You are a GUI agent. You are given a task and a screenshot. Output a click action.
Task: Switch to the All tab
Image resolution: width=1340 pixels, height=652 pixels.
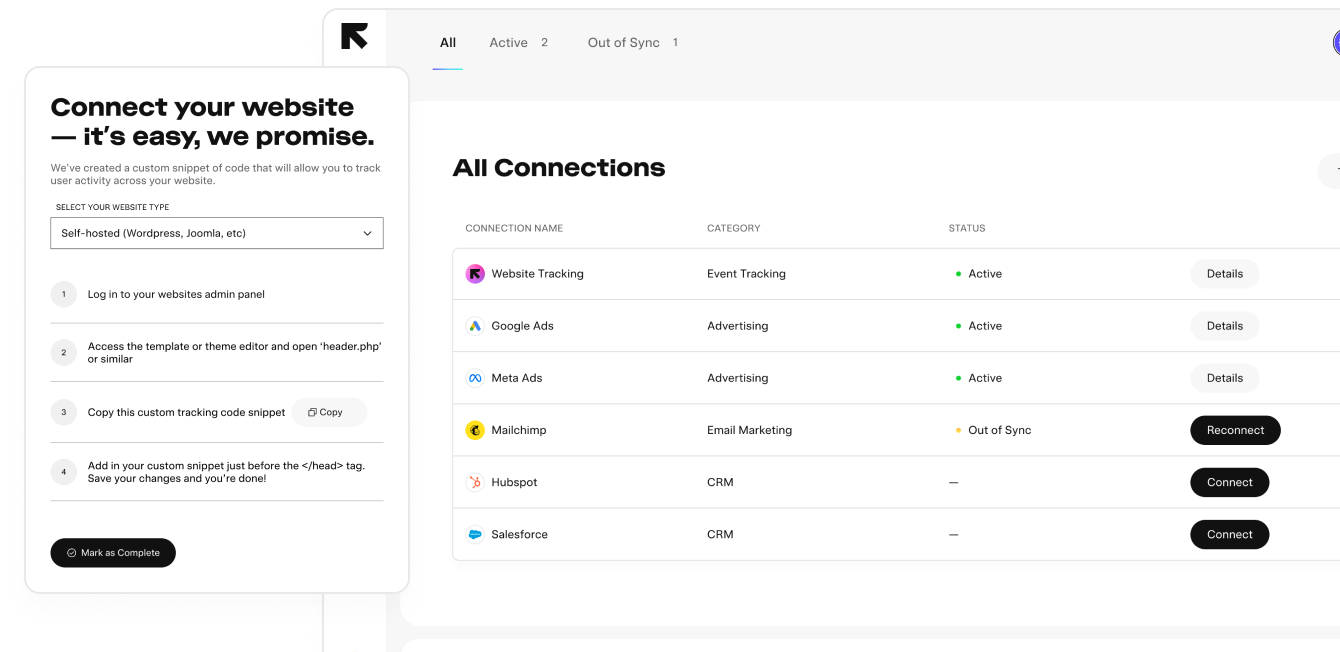coord(448,43)
